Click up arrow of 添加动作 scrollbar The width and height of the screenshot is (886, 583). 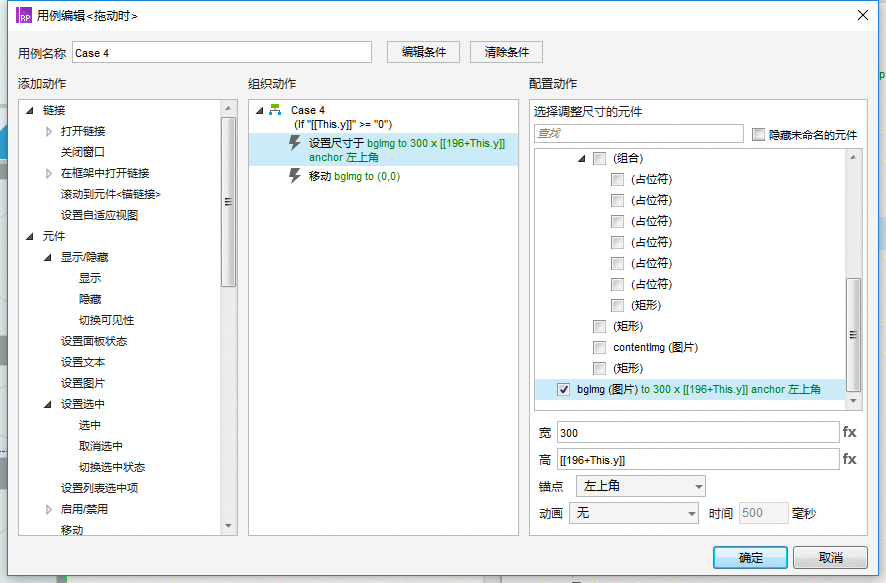click(x=228, y=108)
